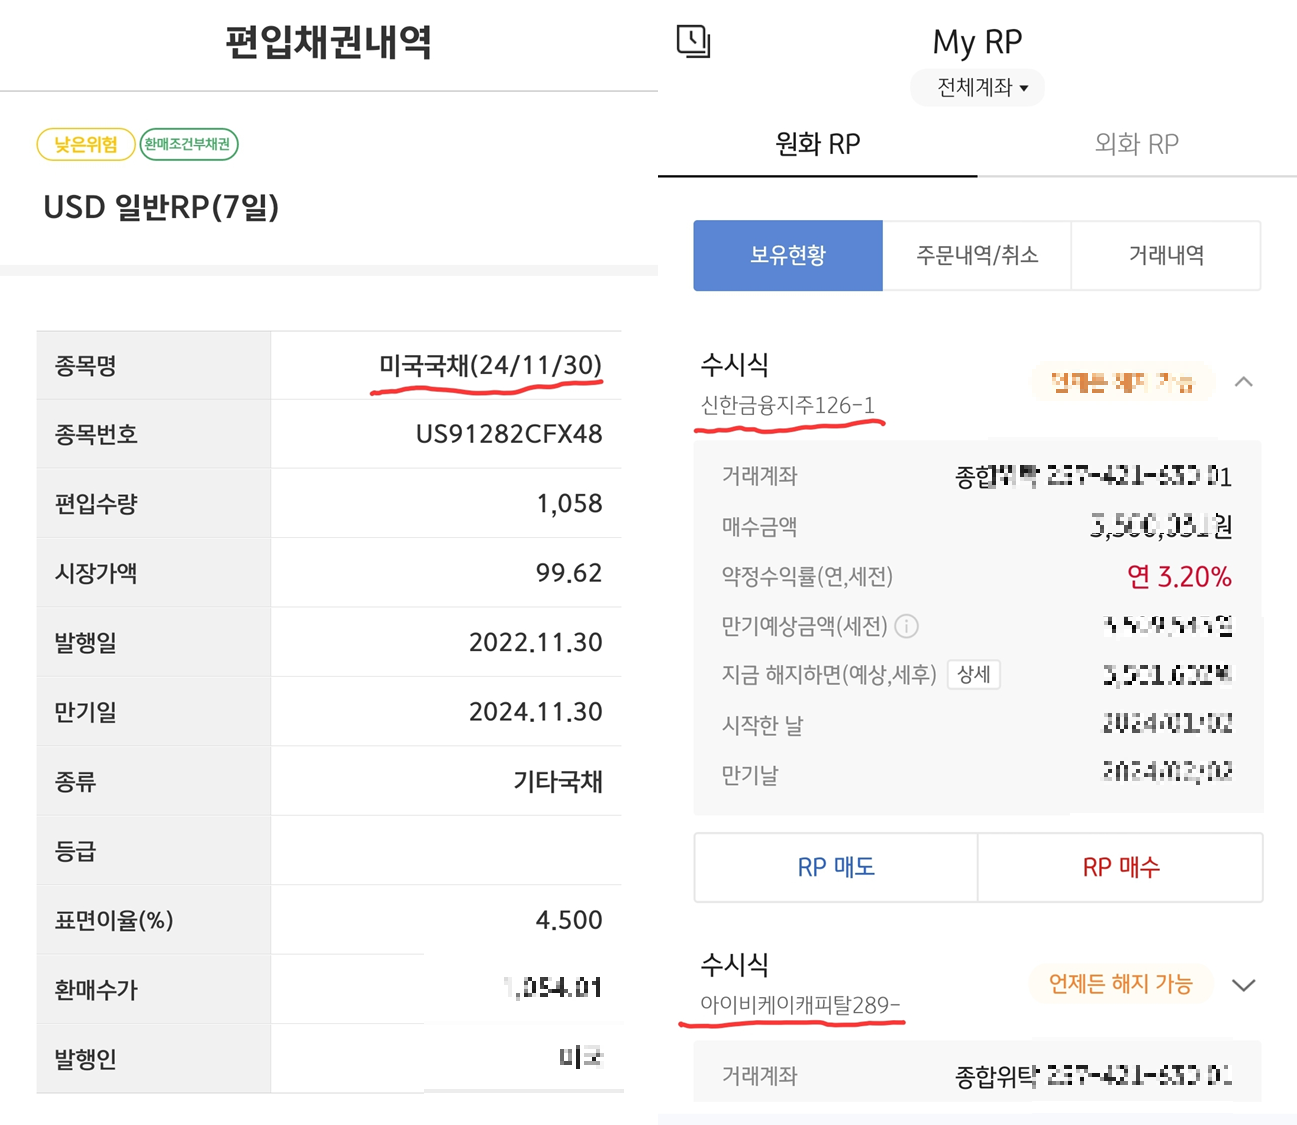Open the 주문내역/취소 tab
Screen dimensions: 1297x1125
tap(977, 255)
